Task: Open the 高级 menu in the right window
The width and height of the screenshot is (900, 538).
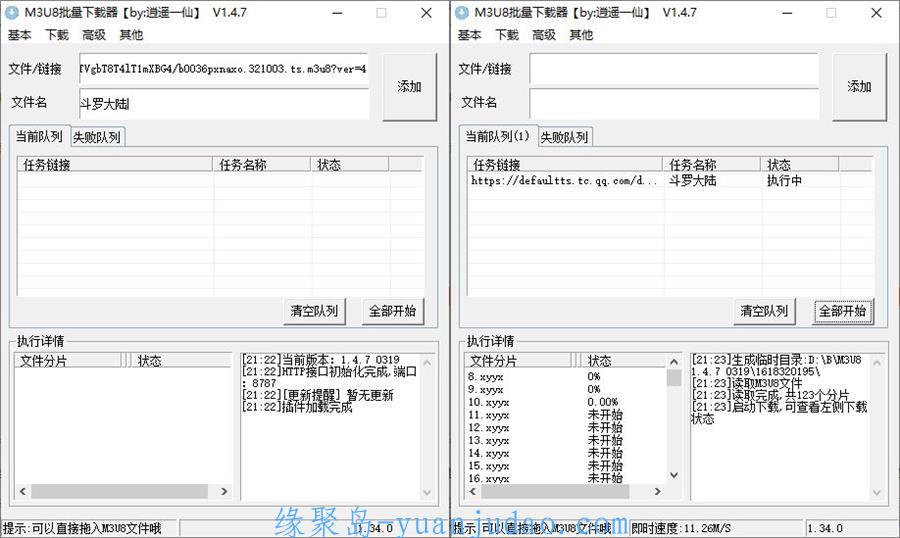Action: [543, 35]
